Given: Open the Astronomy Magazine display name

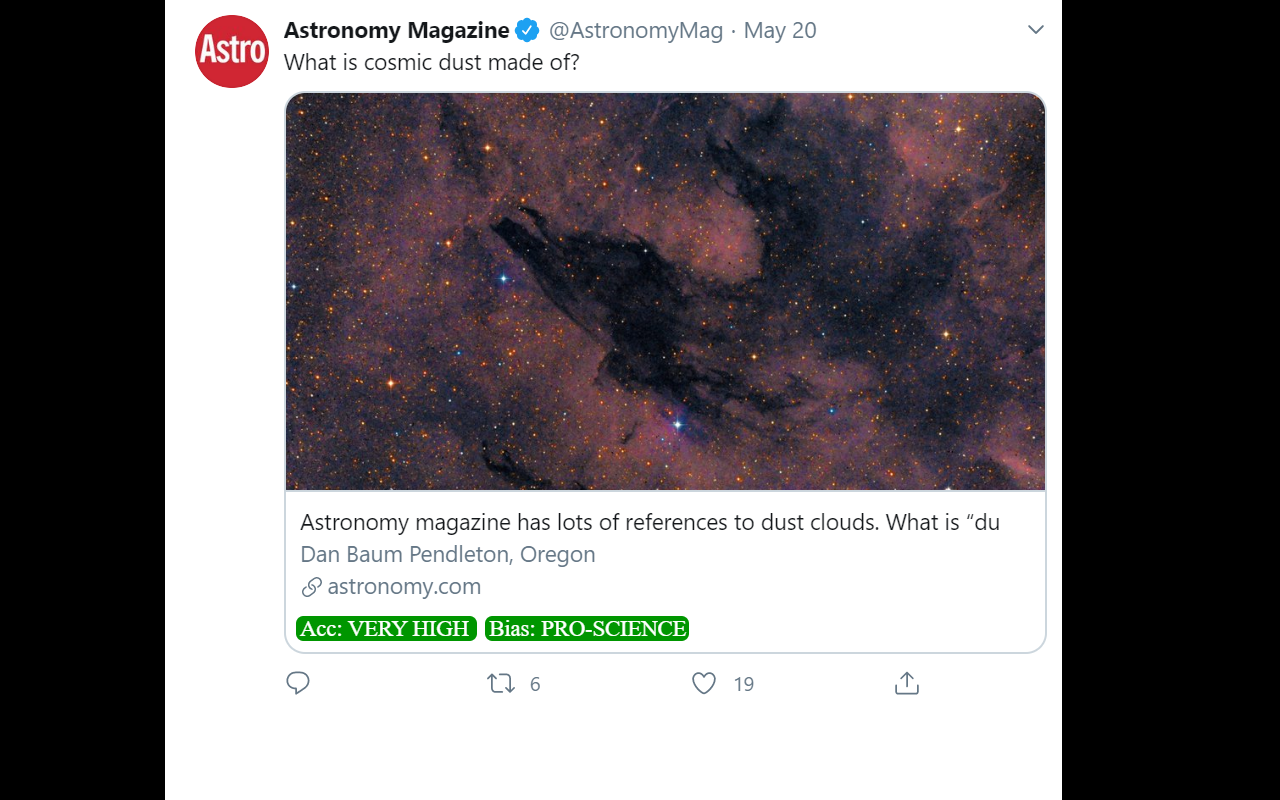Looking at the screenshot, I should (x=396, y=31).
